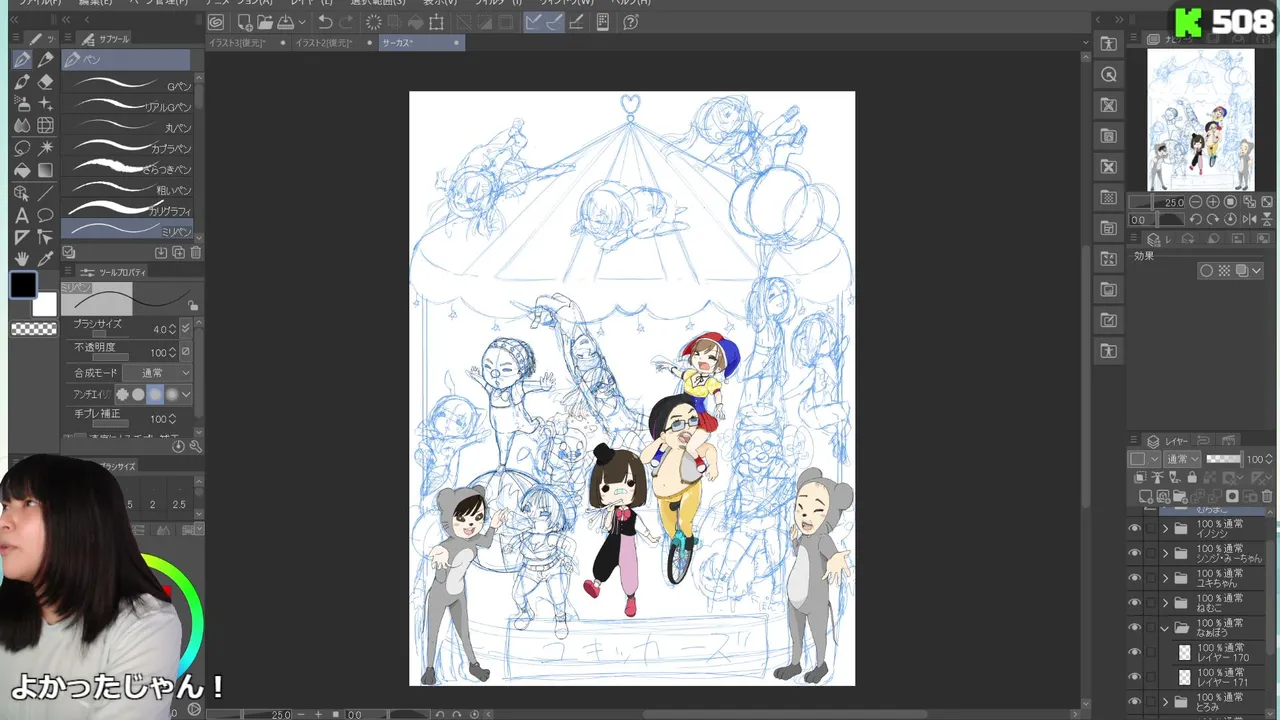The image size is (1280, 720).
Task: Toggle snap to ruler icon
Action: (534, 22)
